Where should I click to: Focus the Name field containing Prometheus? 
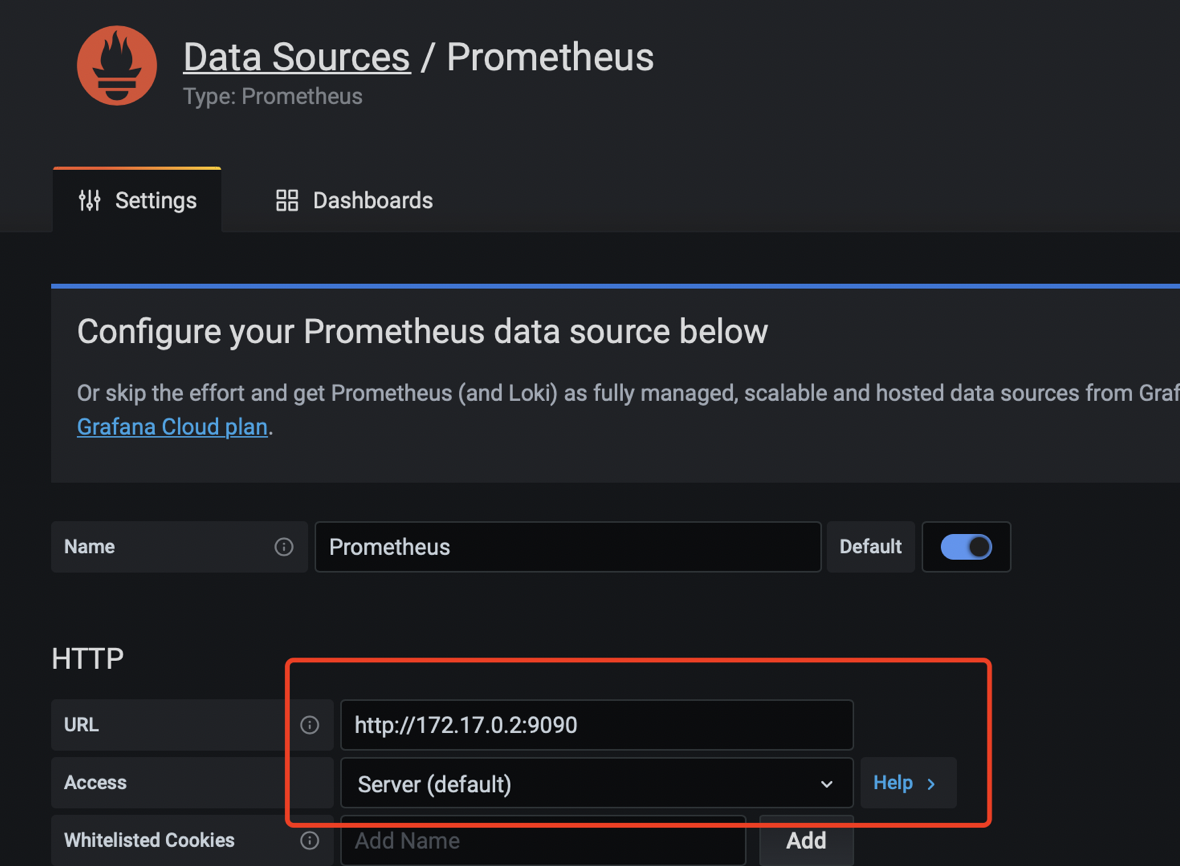point(567,547)
